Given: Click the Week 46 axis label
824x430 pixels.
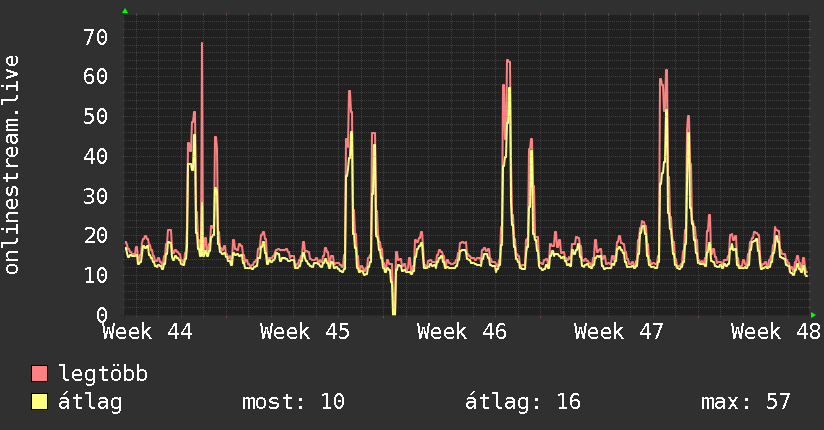Looking at the screenshot, I should click(x=462, y=332).
